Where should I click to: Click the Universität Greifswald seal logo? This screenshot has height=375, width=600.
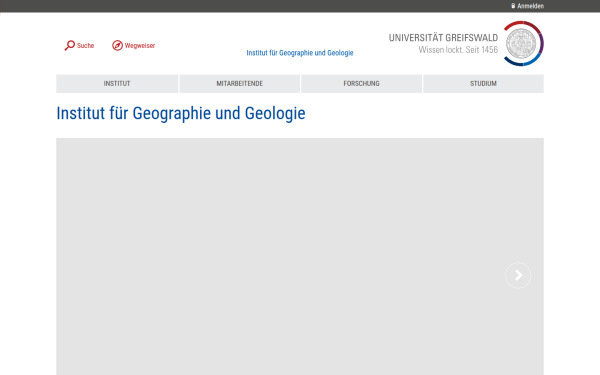pyautogui.click(x=523, y=43)
